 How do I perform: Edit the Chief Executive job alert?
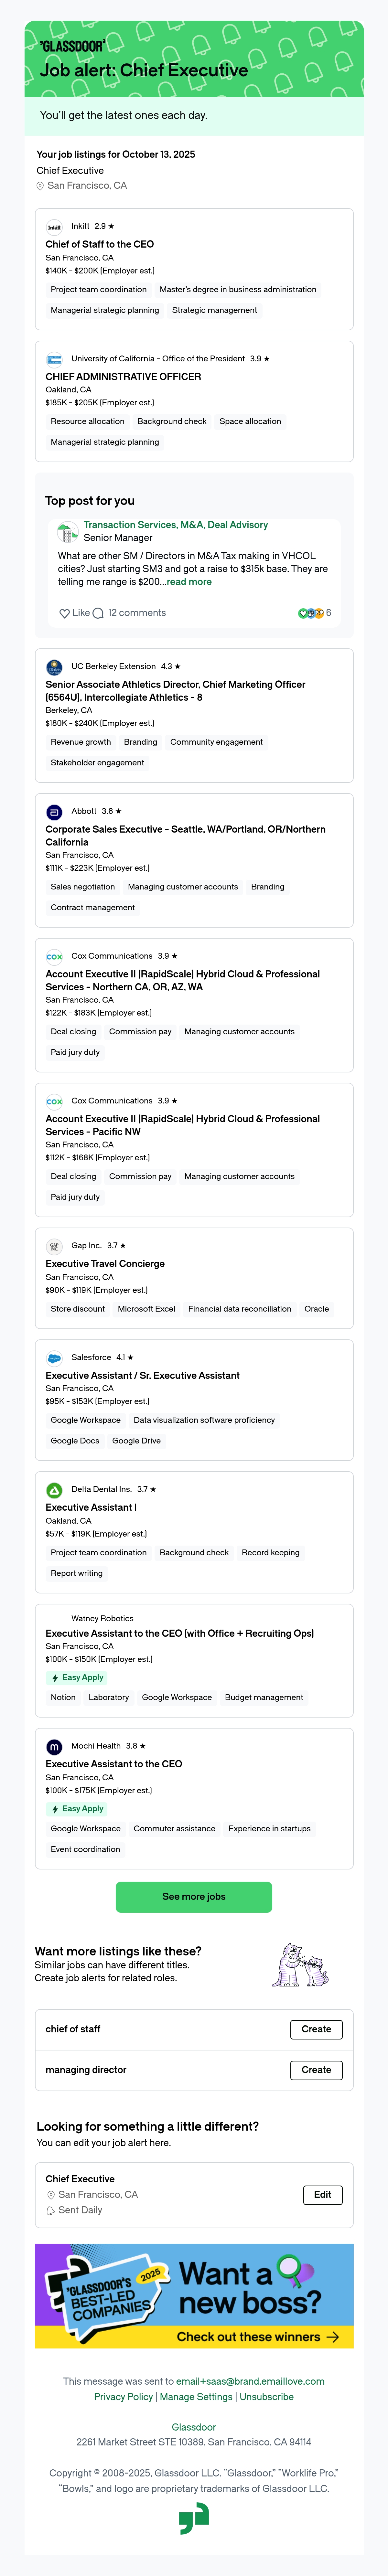[322, 2195]
